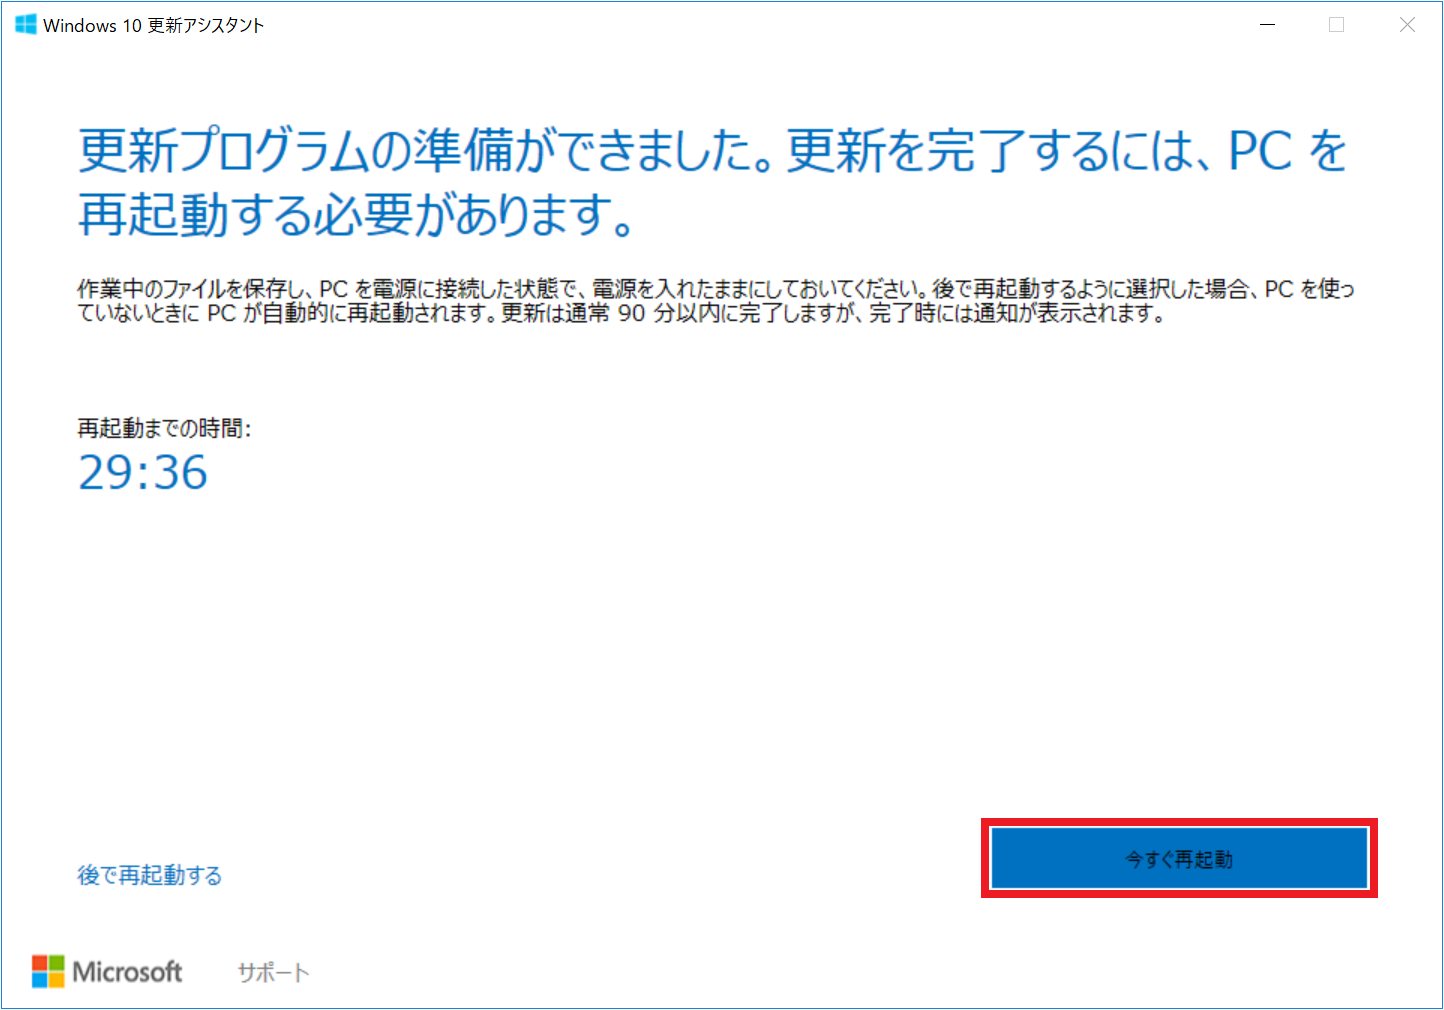Click the Windows 10 更新アシスタント title text
The width and height of the screenshot is (1444, 1010).
pos(154,26)
